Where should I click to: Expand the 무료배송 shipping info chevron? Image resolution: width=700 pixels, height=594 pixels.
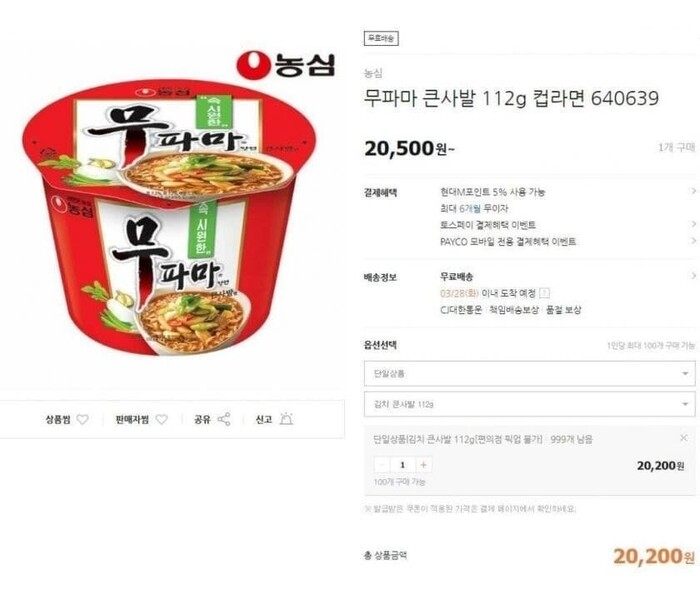coord(693,276)
